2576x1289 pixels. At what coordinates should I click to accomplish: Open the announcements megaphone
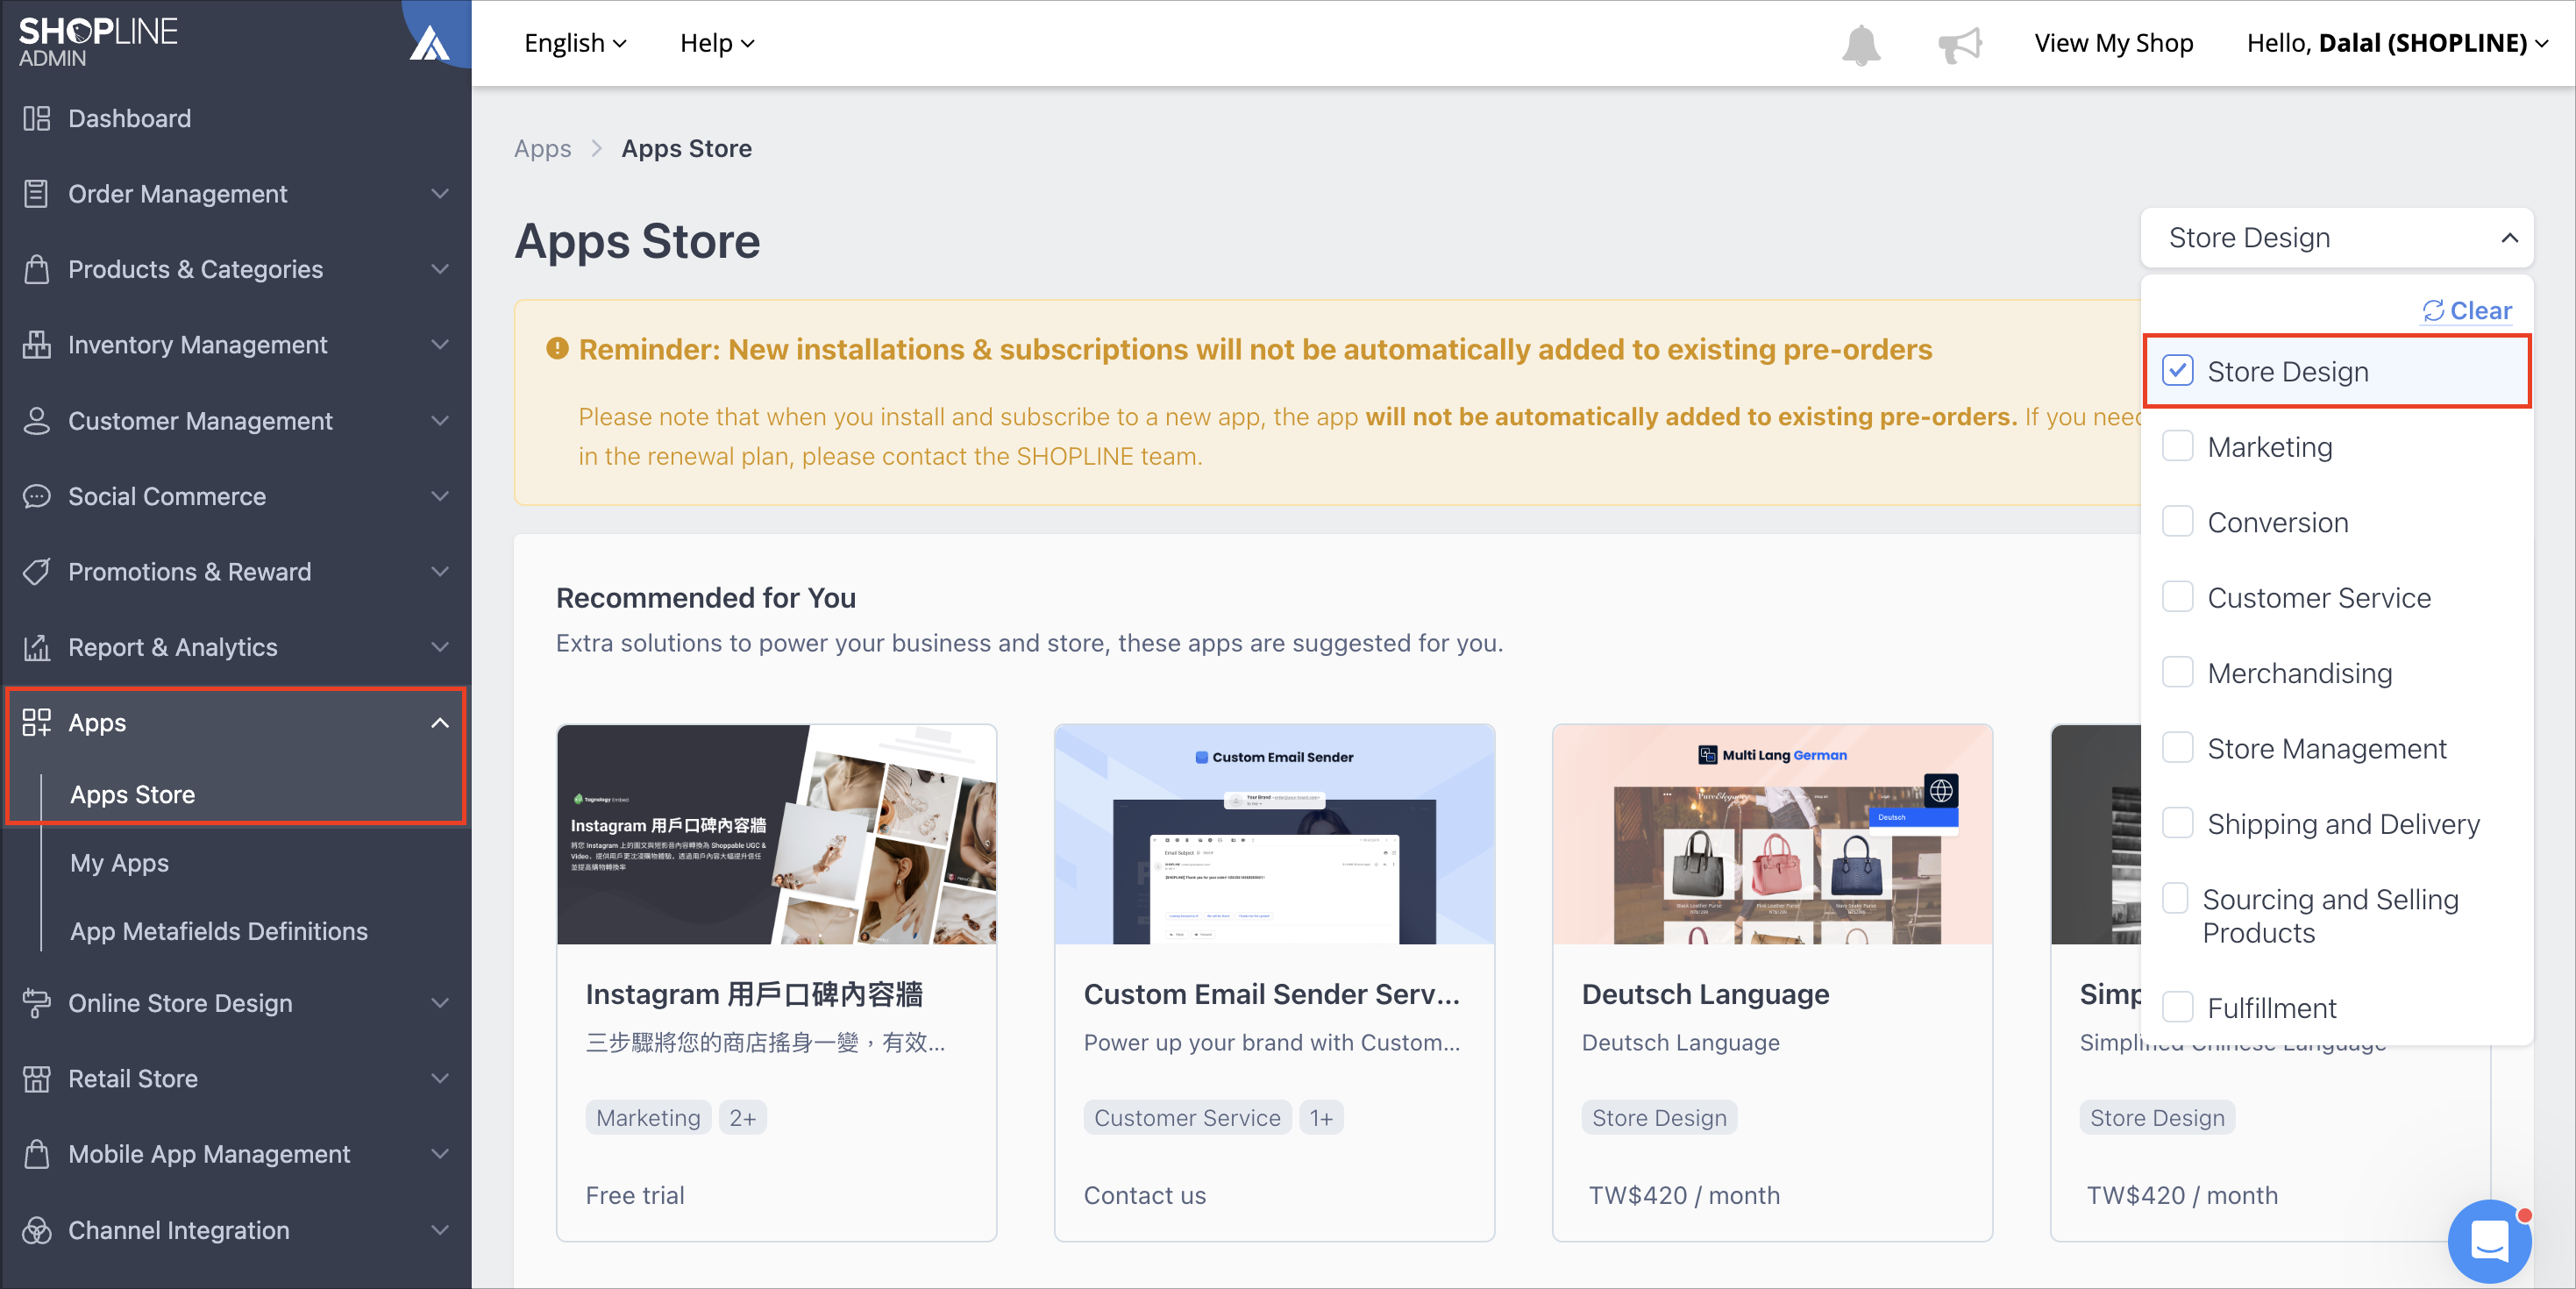(x=1959, y=45)
